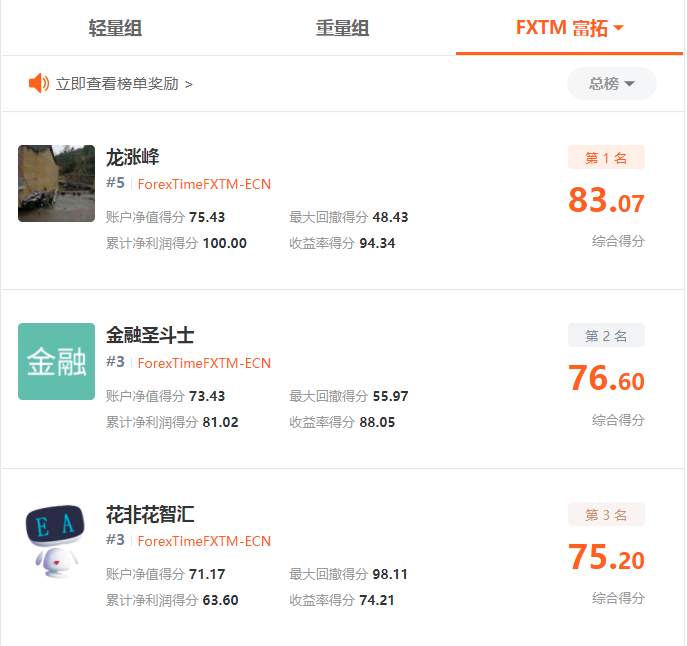Click ForexTimeFXTM-ECN link under 金融圣斗士
The image size is (687, 646).
[204, 363]
